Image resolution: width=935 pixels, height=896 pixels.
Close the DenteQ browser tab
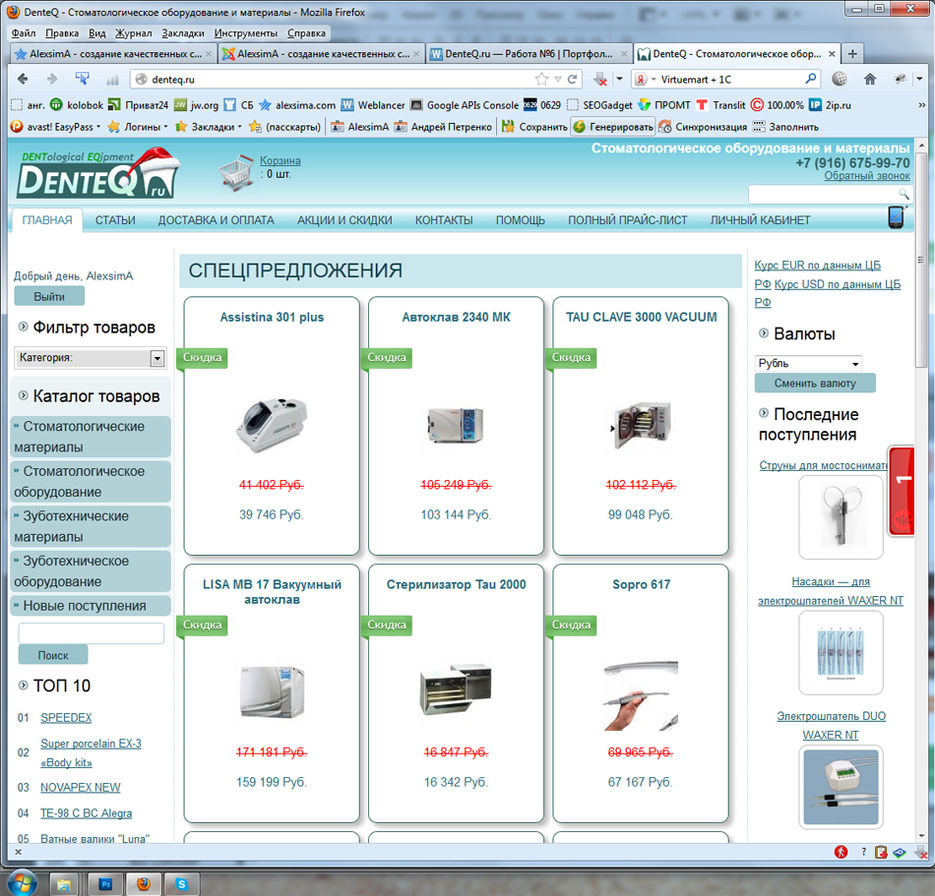tap(832, 54)
